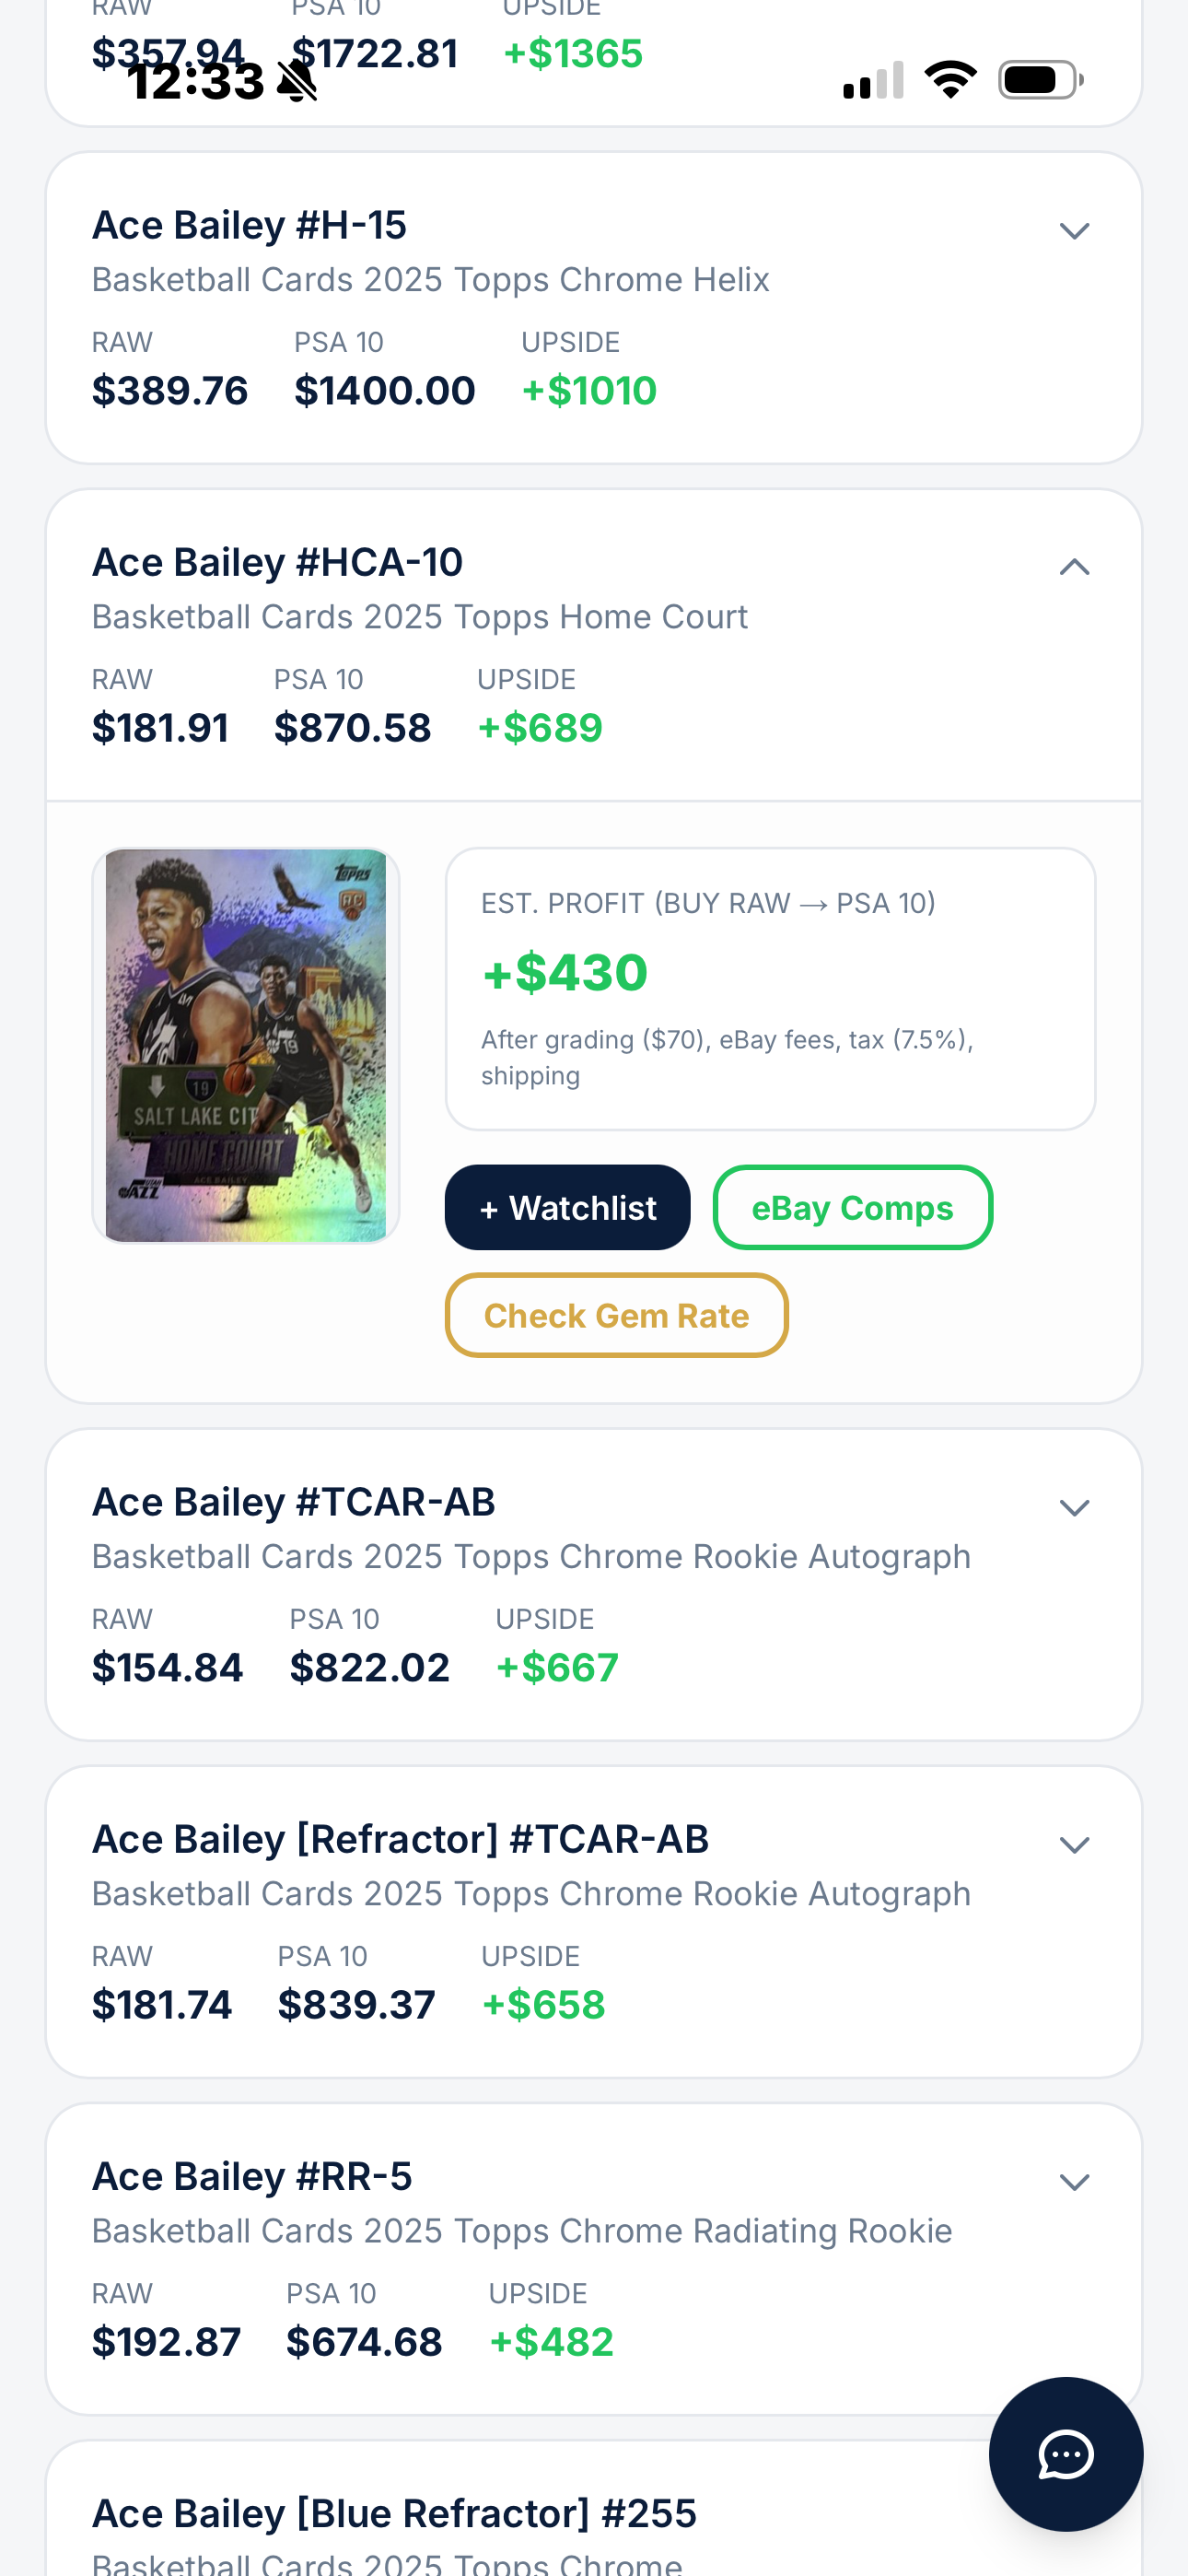This screenshot has height=2576, width=1188.
Task: Expand the Ace Bailey #TCAR-AB card
Action: (x=1074, y=1507)
